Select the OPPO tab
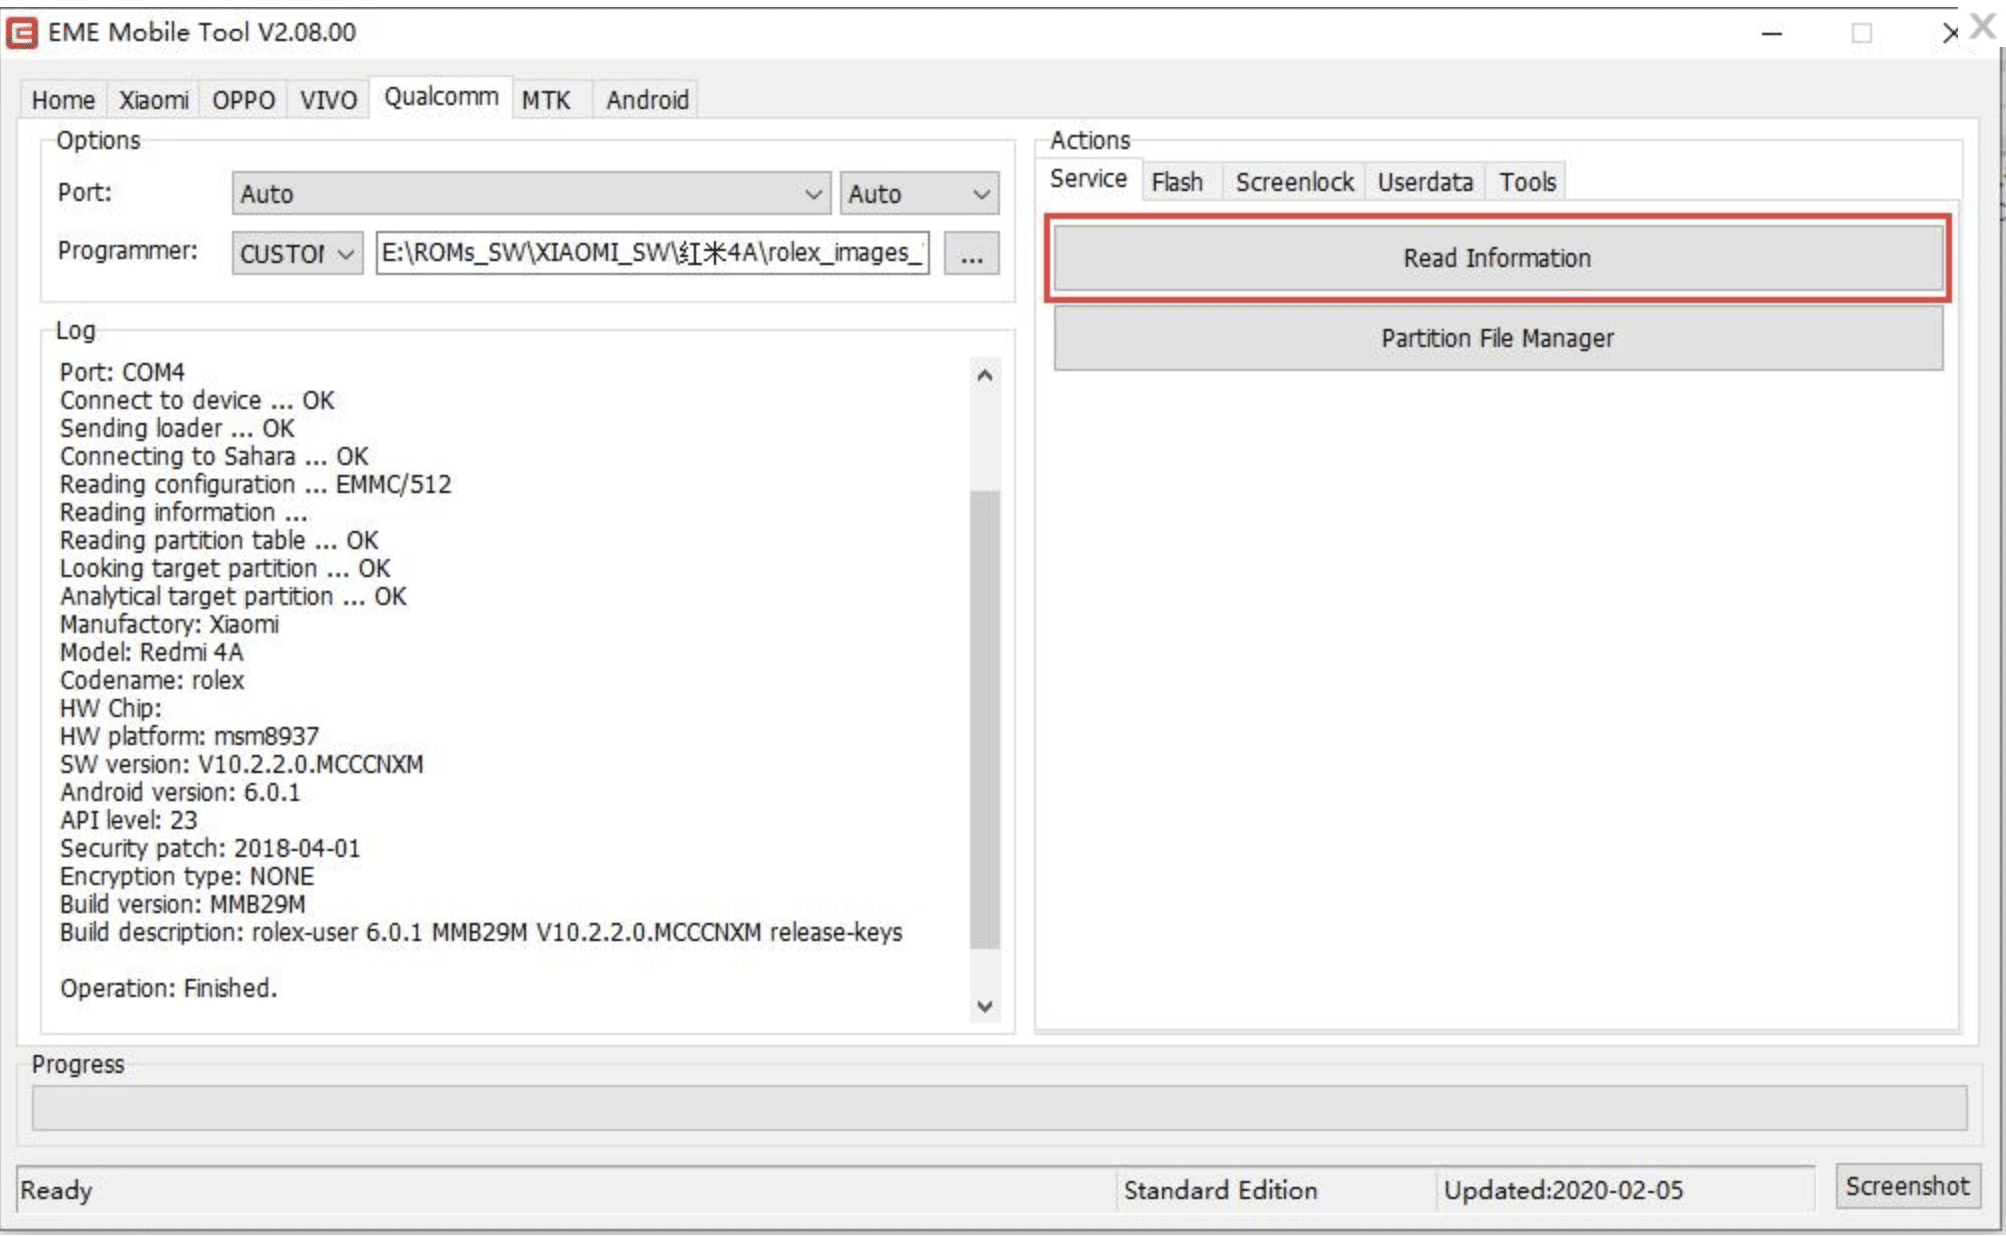Viewport: 2006px width, 1236px height. click(243, 100)
